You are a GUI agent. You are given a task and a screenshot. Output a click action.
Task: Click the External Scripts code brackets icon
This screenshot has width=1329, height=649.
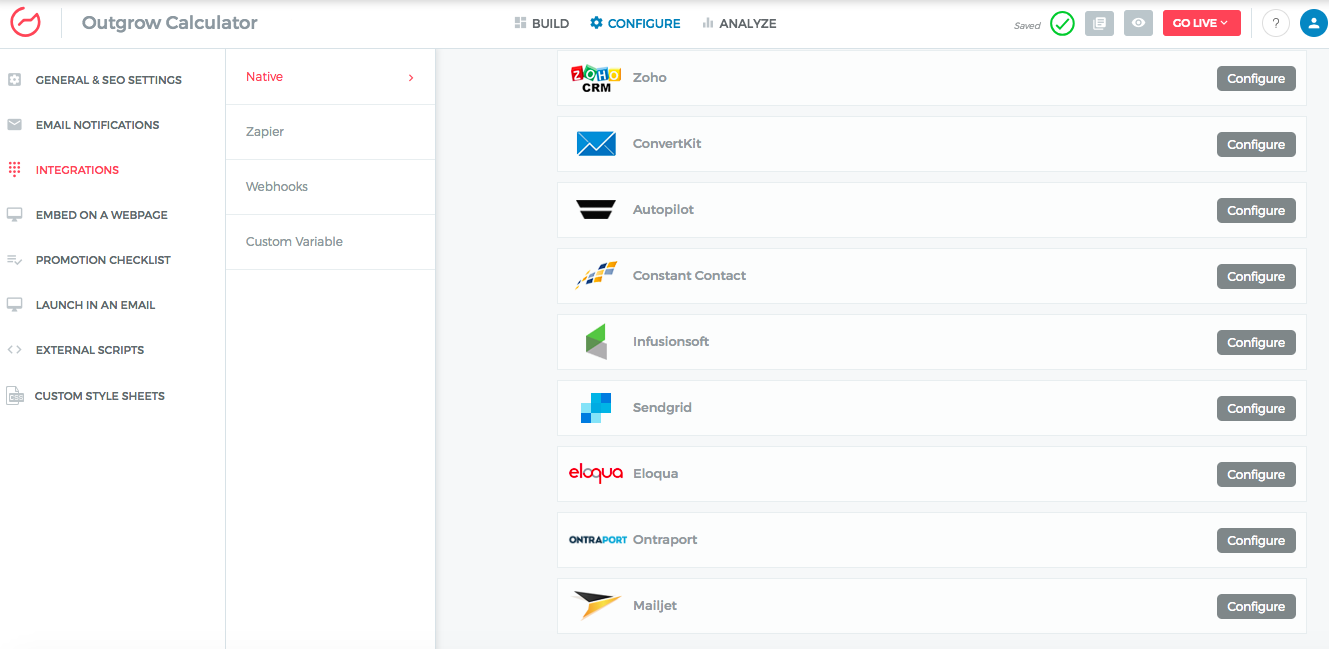(14, 350)
